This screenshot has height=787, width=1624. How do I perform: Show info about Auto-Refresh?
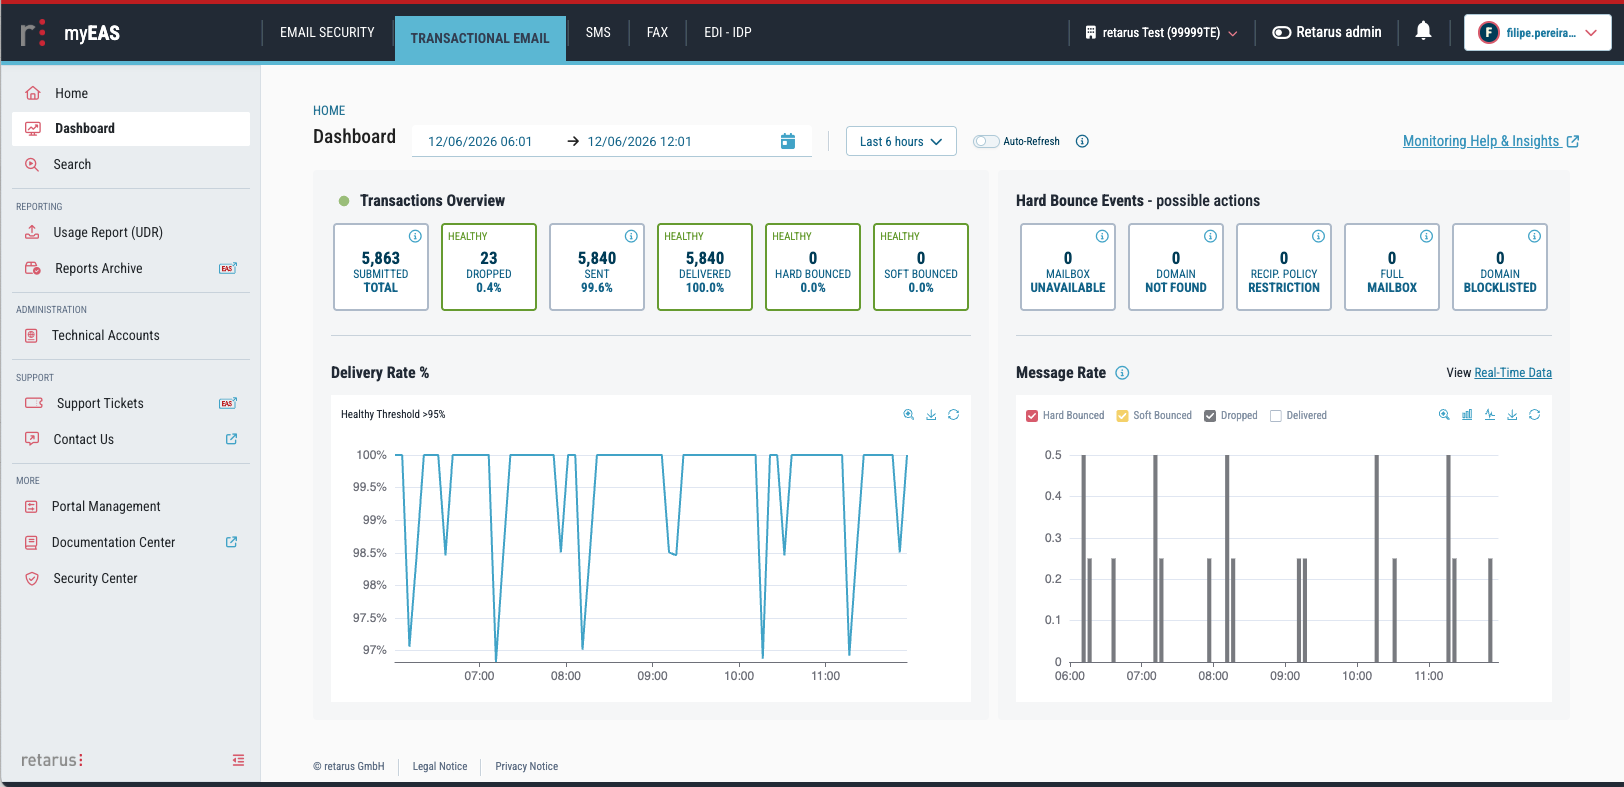pyautogui.click(x=1082, y=141)
